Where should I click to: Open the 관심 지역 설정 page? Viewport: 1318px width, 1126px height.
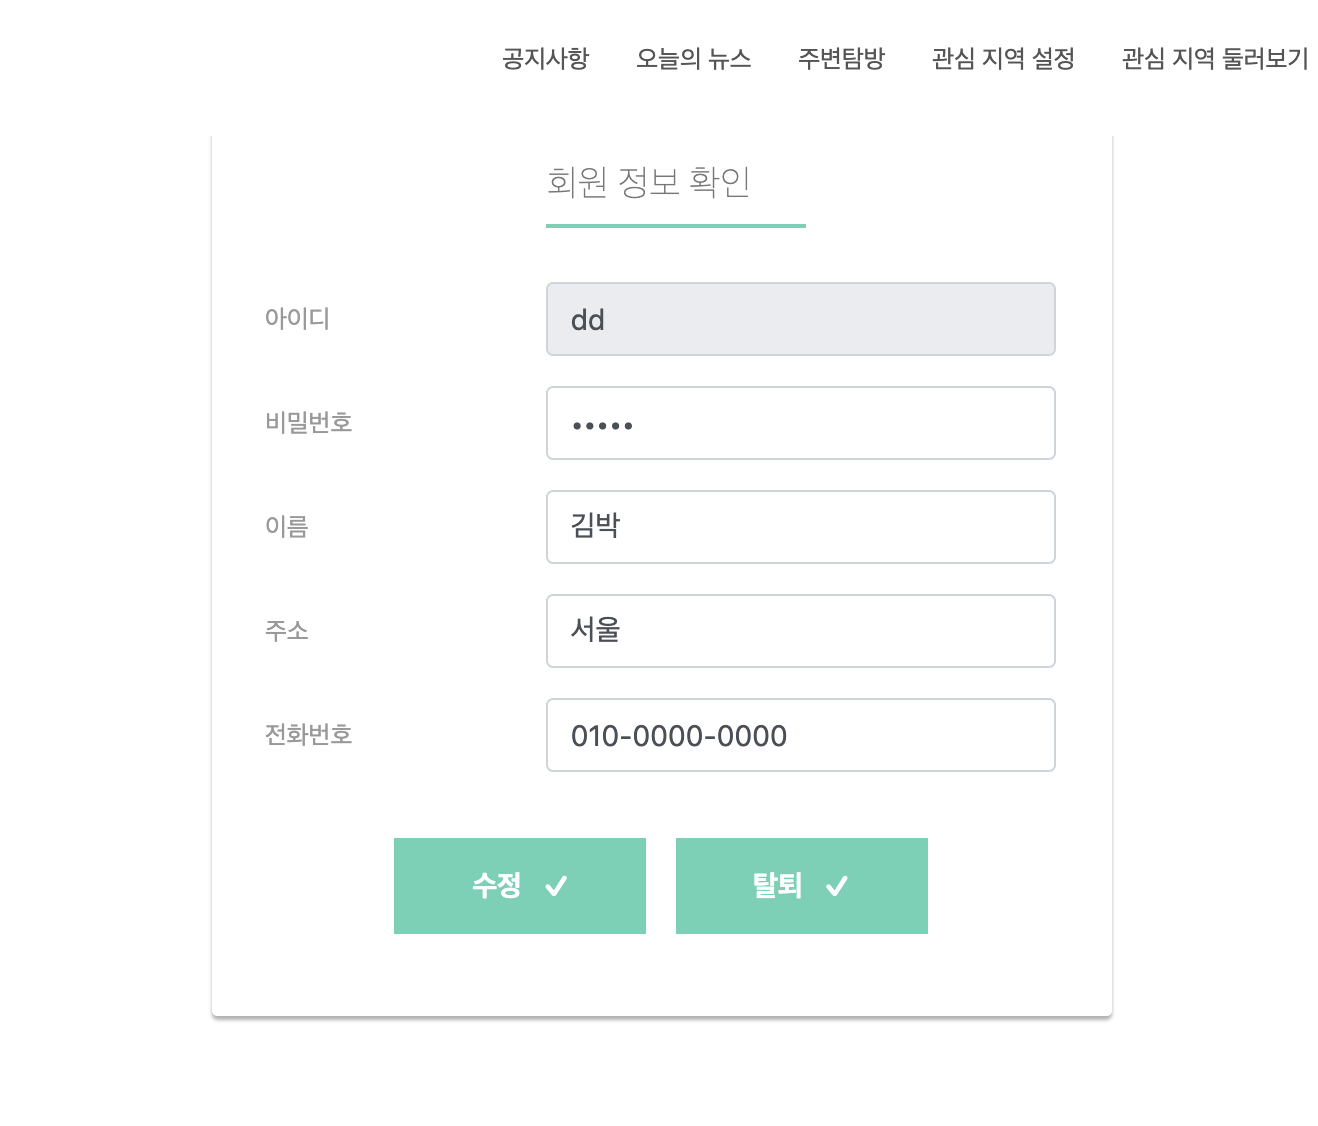(1003, 59)
